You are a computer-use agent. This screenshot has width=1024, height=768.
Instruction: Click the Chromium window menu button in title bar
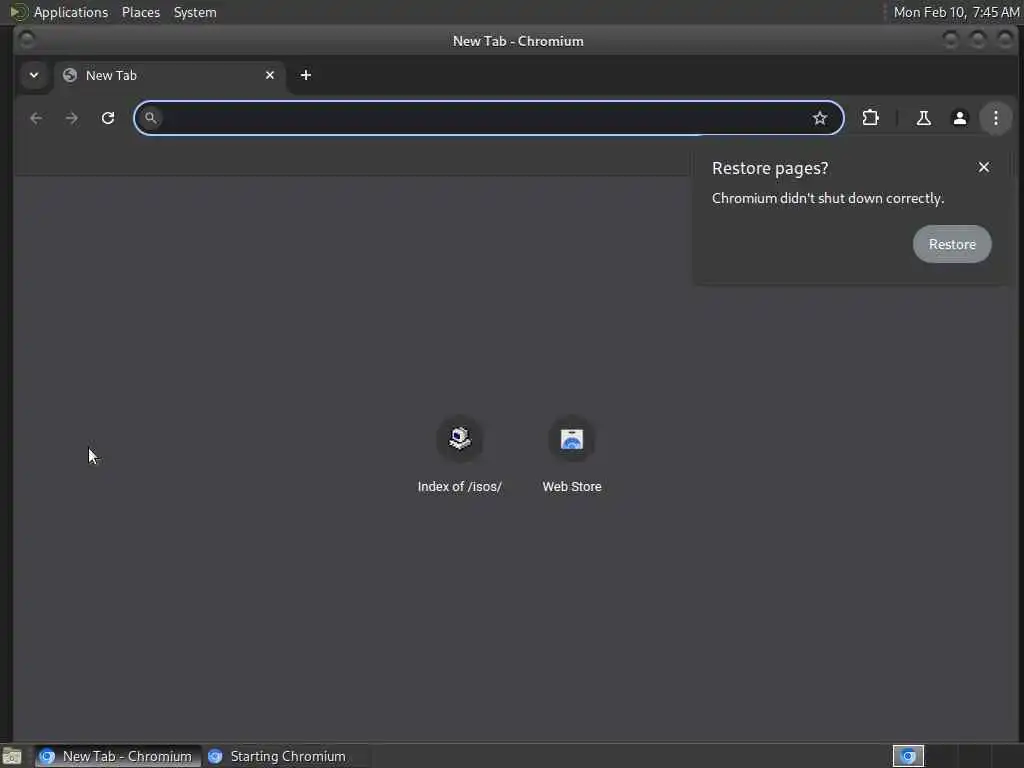tap(27, 40)
